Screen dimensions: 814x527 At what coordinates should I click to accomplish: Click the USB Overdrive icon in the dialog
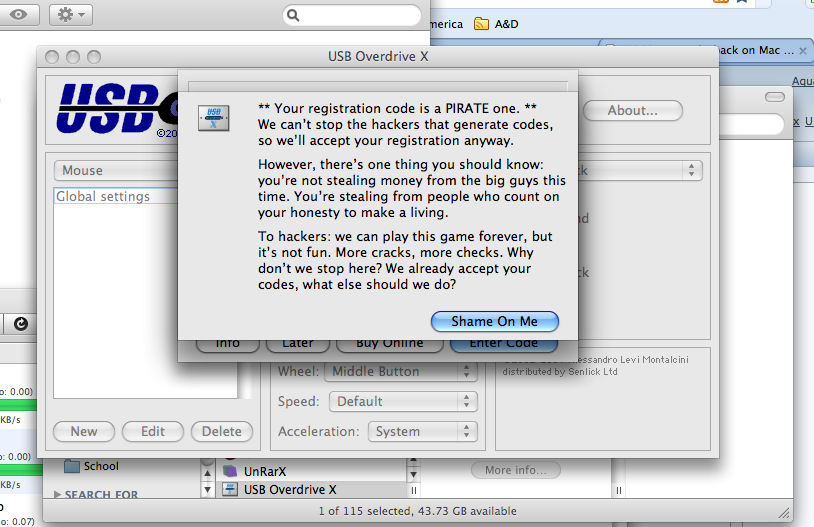coord(213,118)
